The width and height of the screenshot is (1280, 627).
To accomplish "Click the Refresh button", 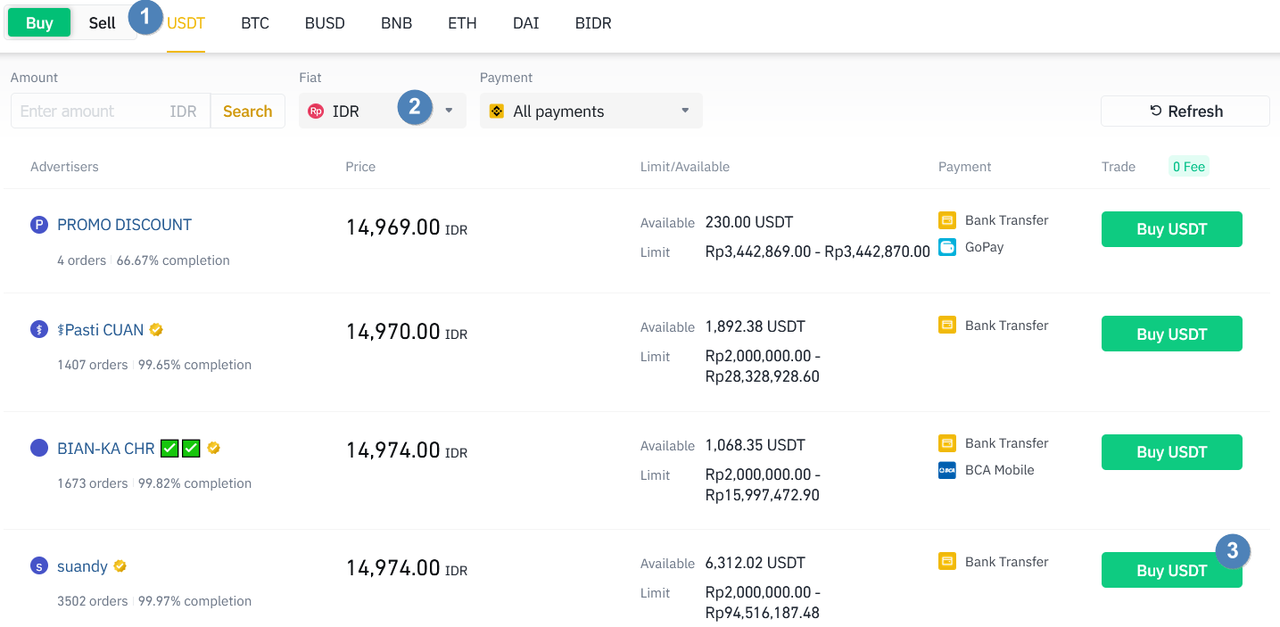I will point(1185,111).
